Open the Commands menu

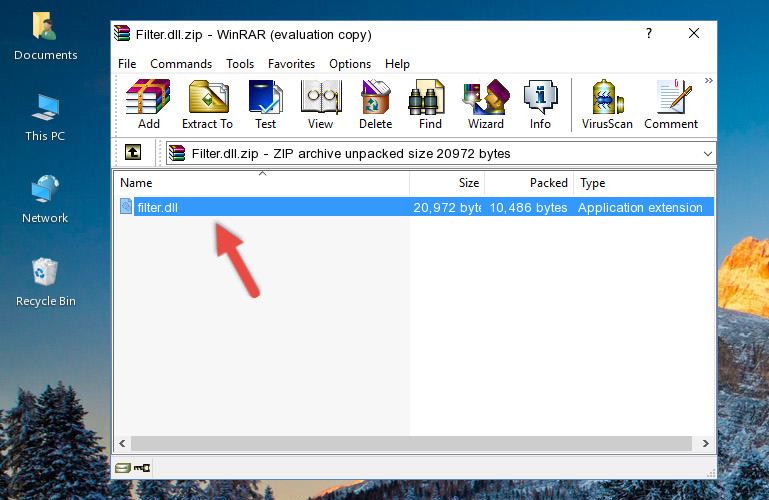click(181, 64)
